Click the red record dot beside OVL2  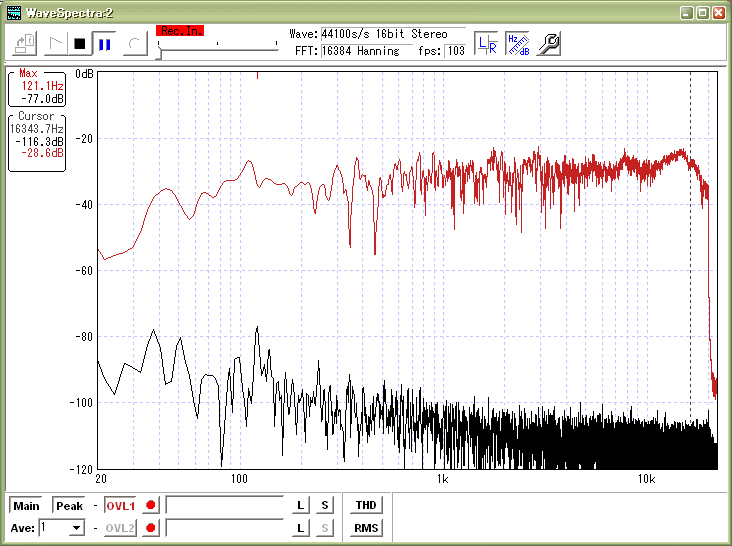click(151, 528)
